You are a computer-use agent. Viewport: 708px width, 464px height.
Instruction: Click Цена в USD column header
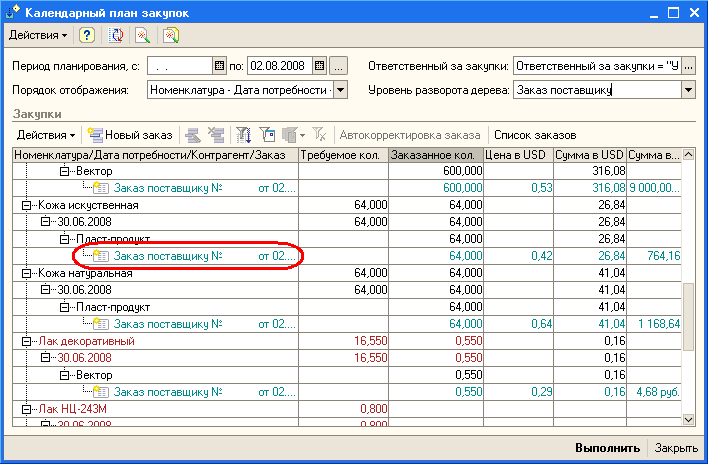(x=518, y=155)
